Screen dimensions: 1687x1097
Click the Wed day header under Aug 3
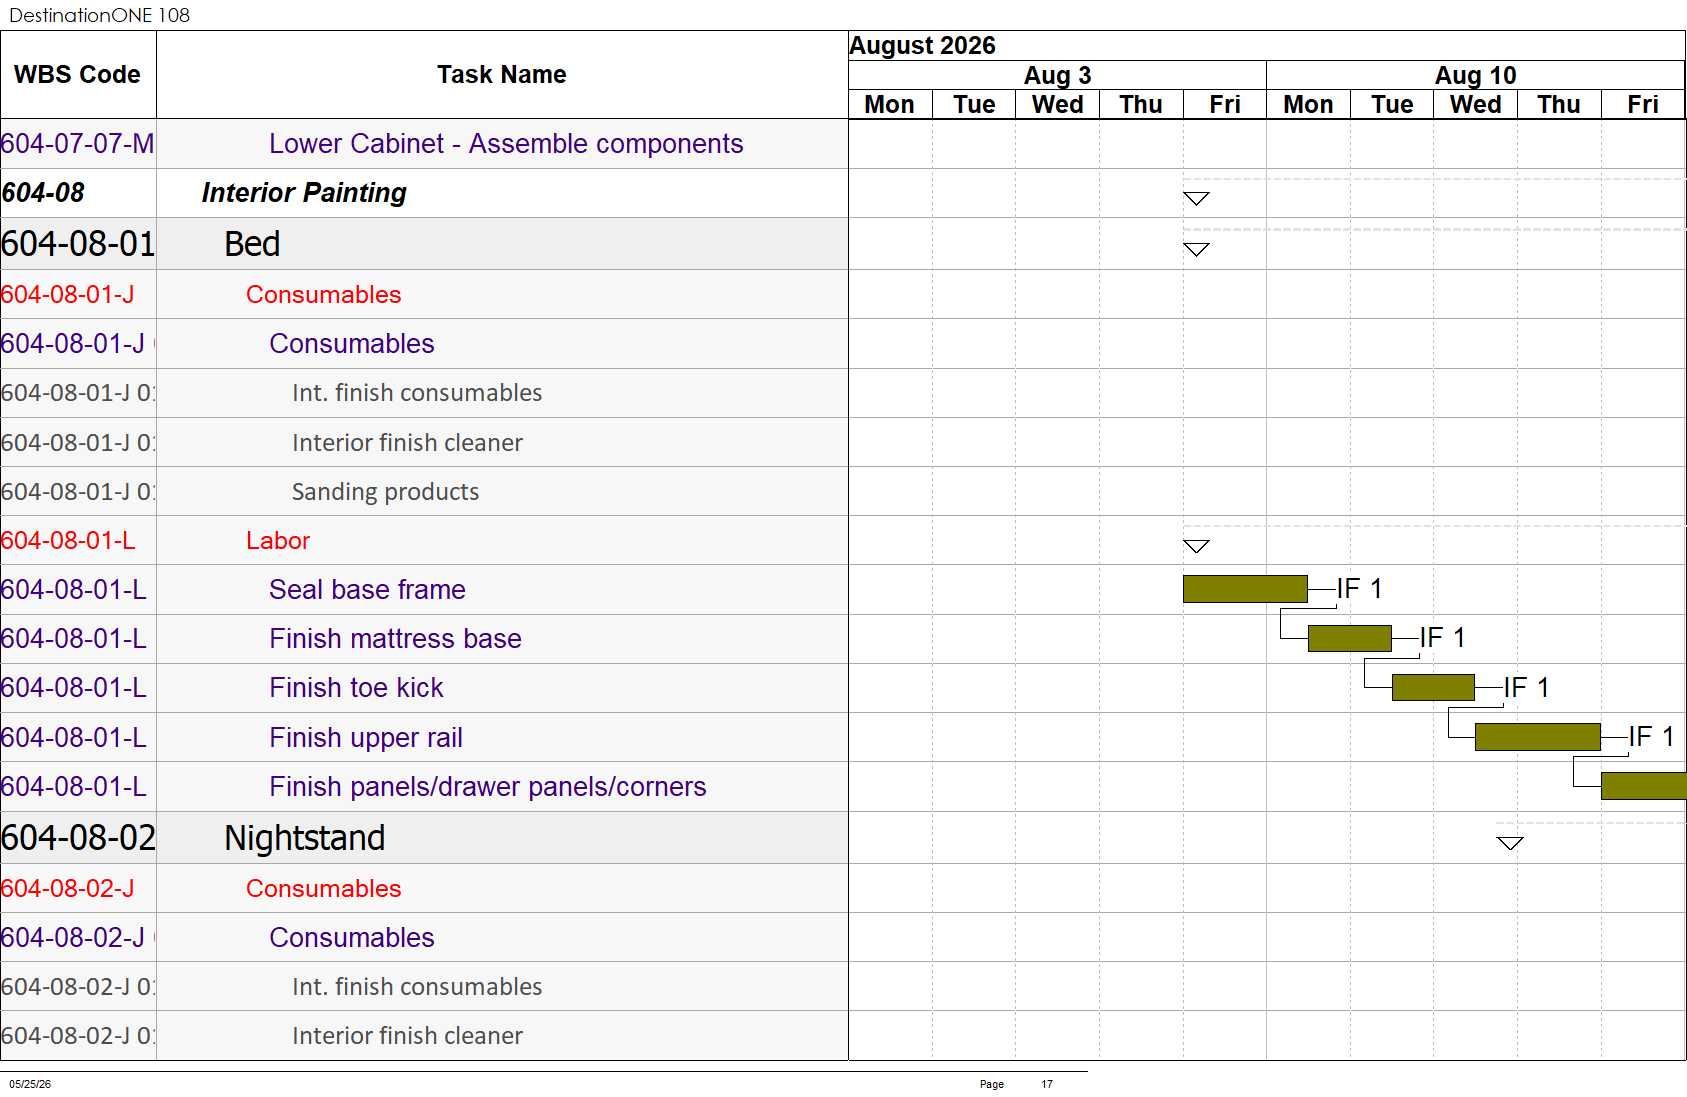[x=1058, y=105]
